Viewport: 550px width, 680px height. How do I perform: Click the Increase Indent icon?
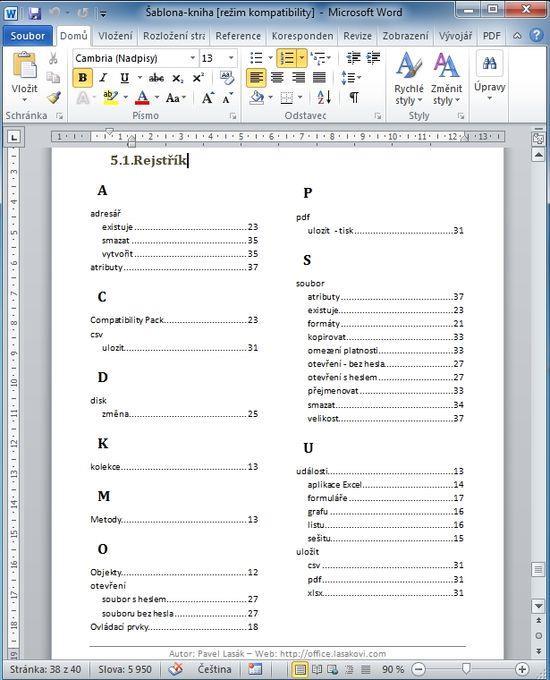[373, 58]
